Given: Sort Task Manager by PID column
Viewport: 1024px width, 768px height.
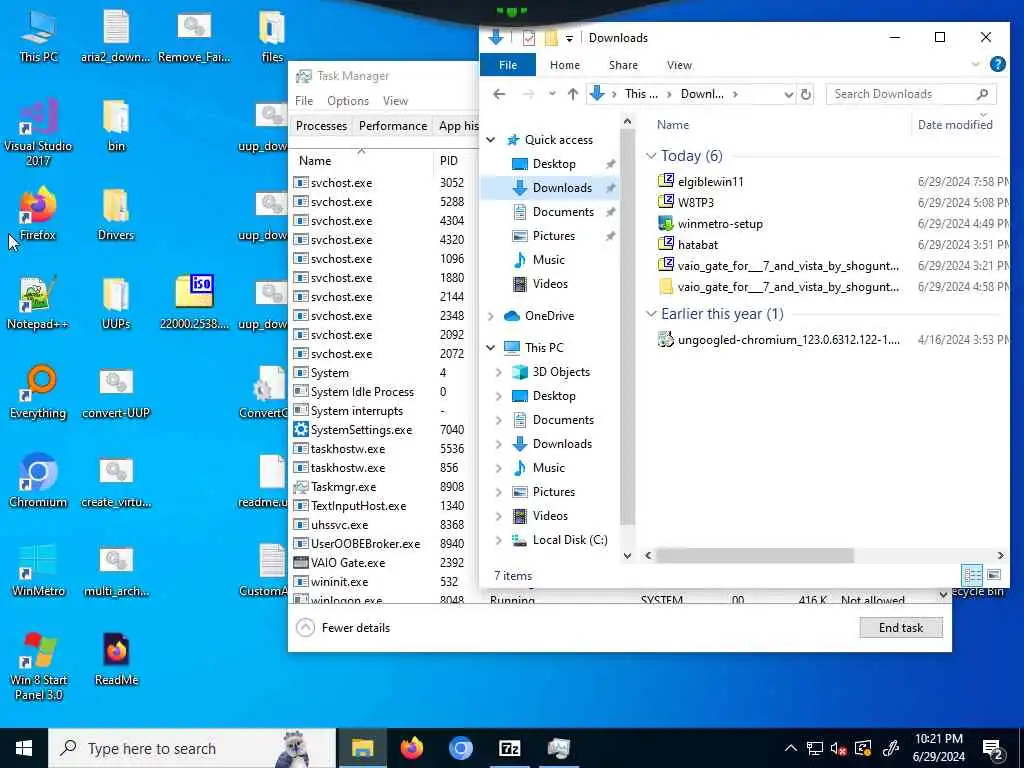Looking at the screenshot, I should [449, 161].
